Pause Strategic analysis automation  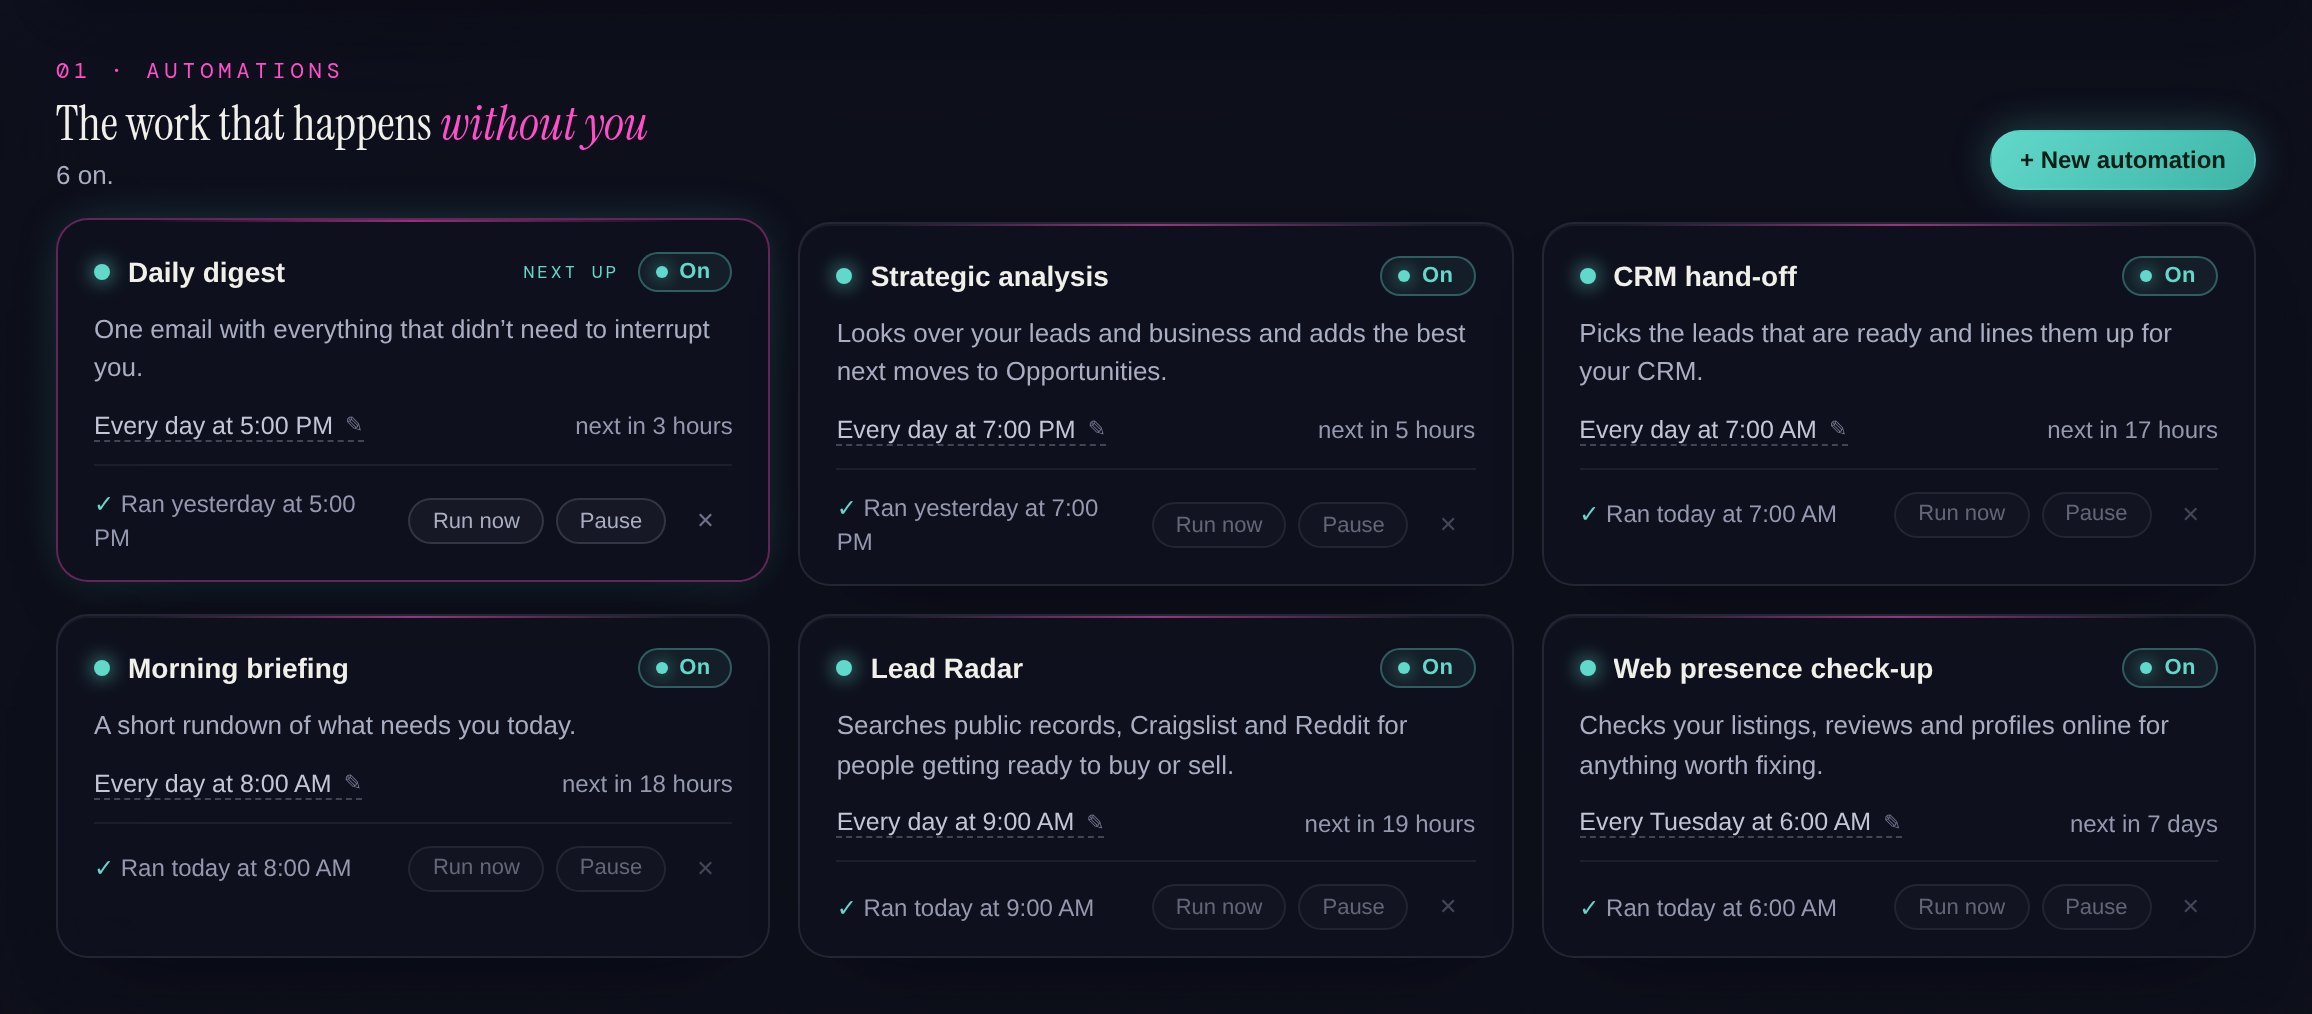point(1353,525)
